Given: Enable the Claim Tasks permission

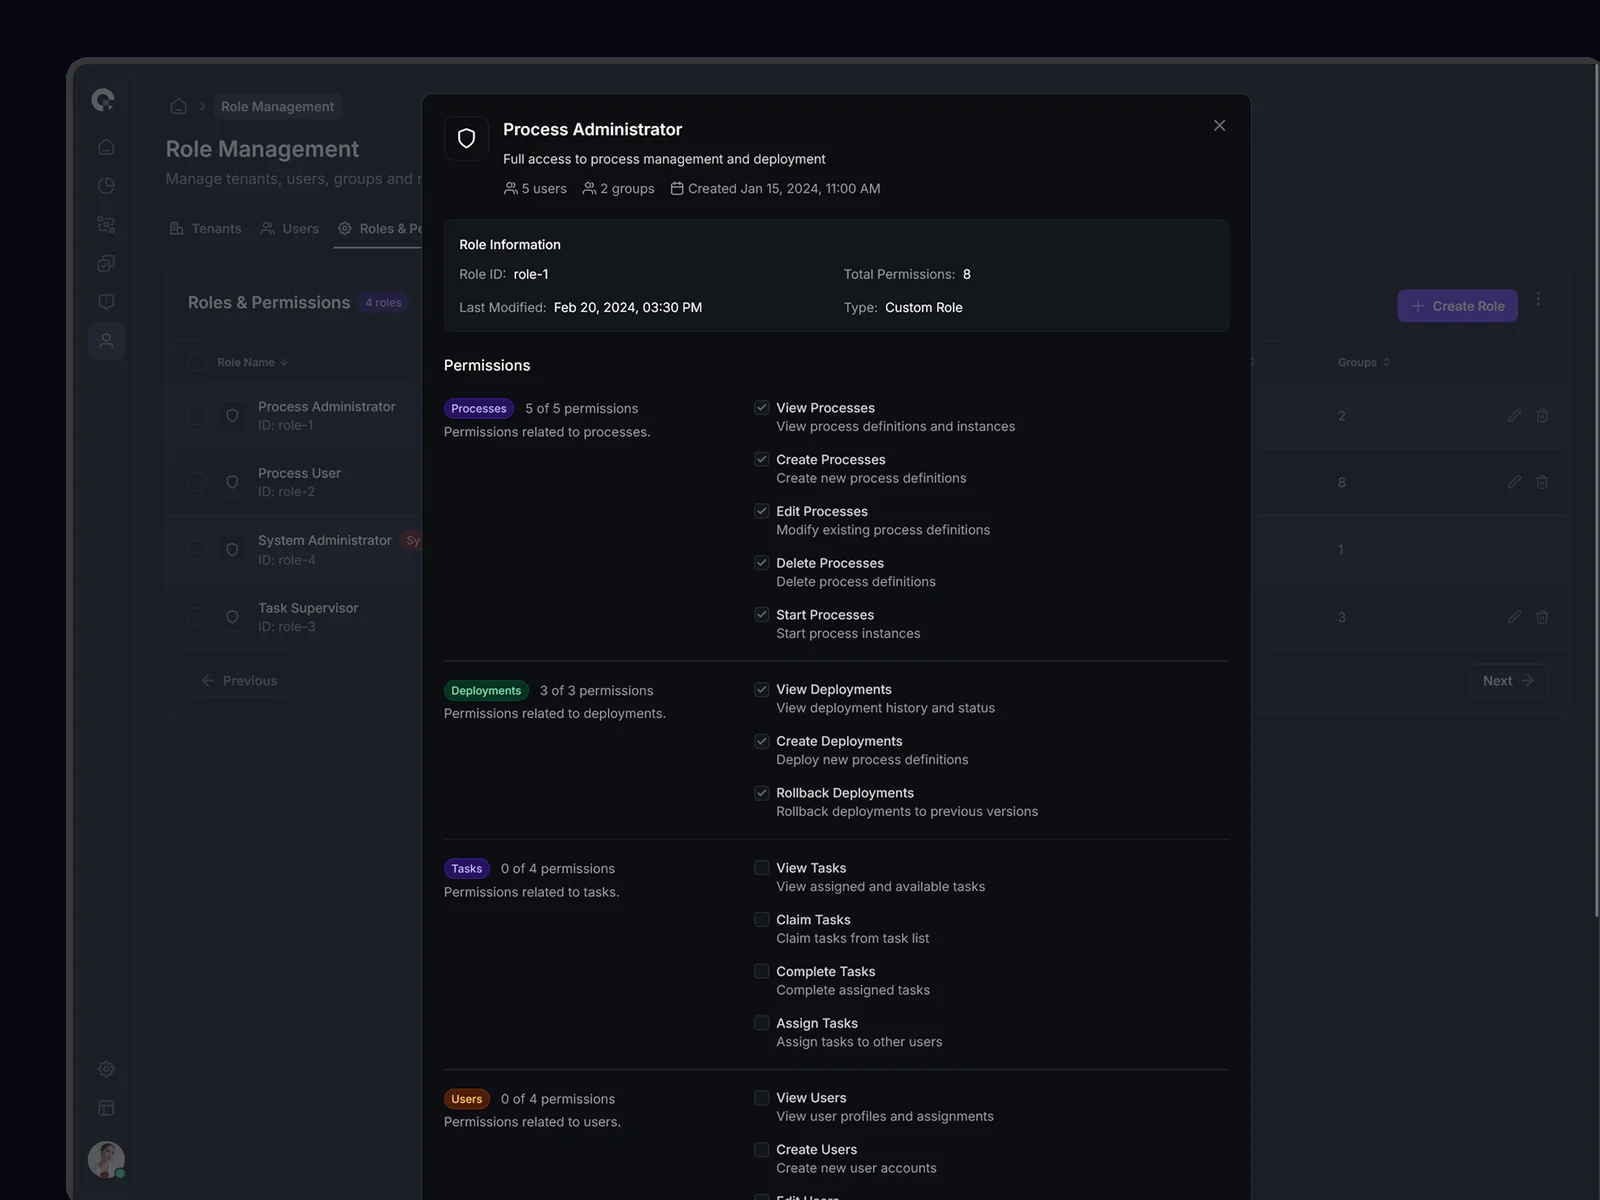Looking at the screenshot, I should click(x=762, y=920).
